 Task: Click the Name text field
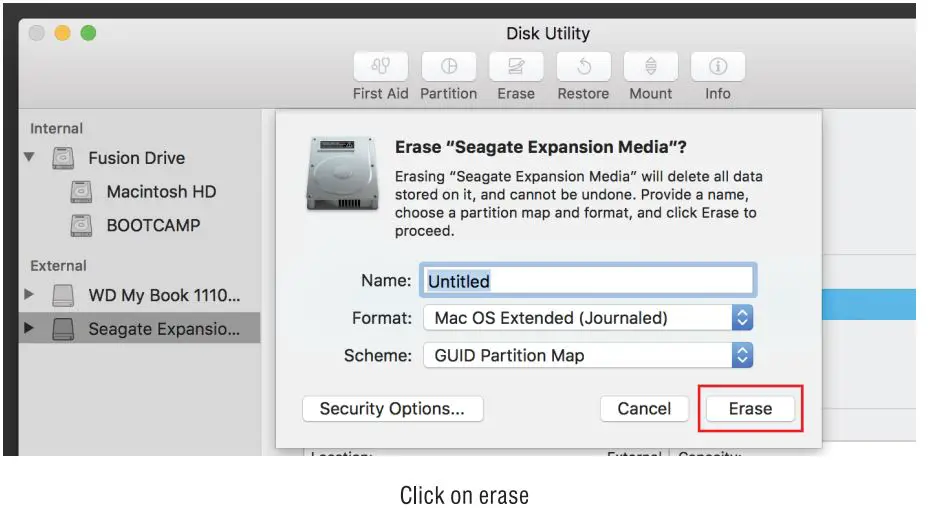(588, 281)
